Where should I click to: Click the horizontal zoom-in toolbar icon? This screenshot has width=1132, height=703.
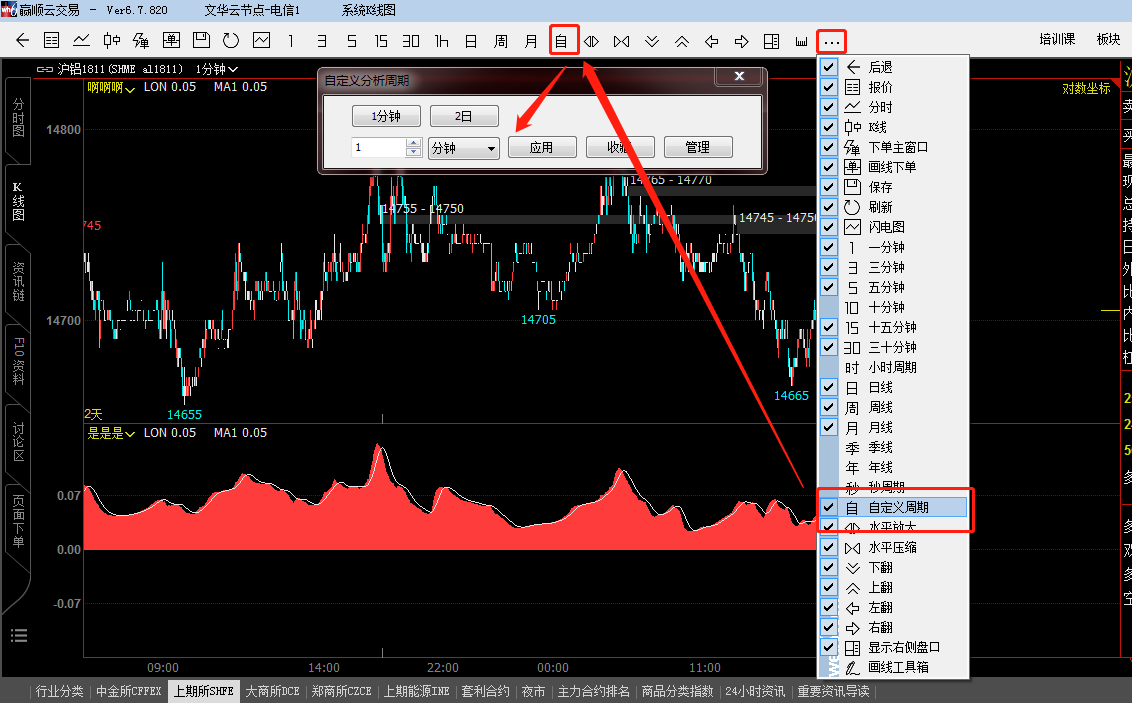click(591, 41)
